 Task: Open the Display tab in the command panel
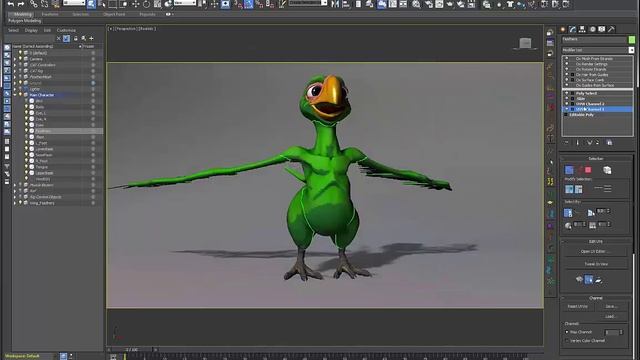click(602, 29)
